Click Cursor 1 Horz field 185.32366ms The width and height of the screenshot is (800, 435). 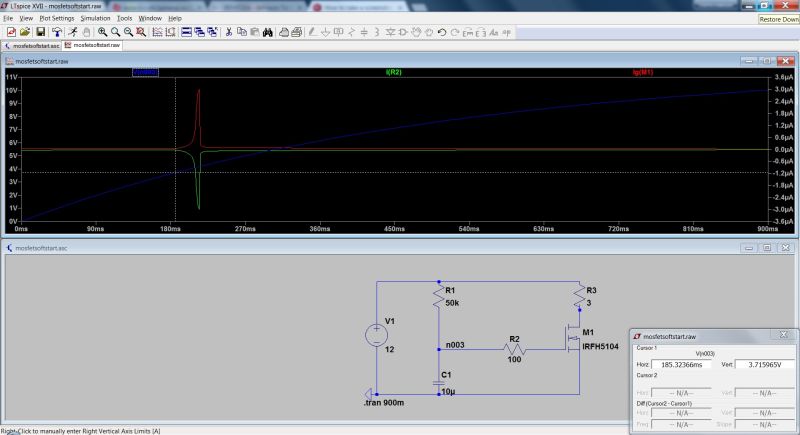click(x=681, y=365)
